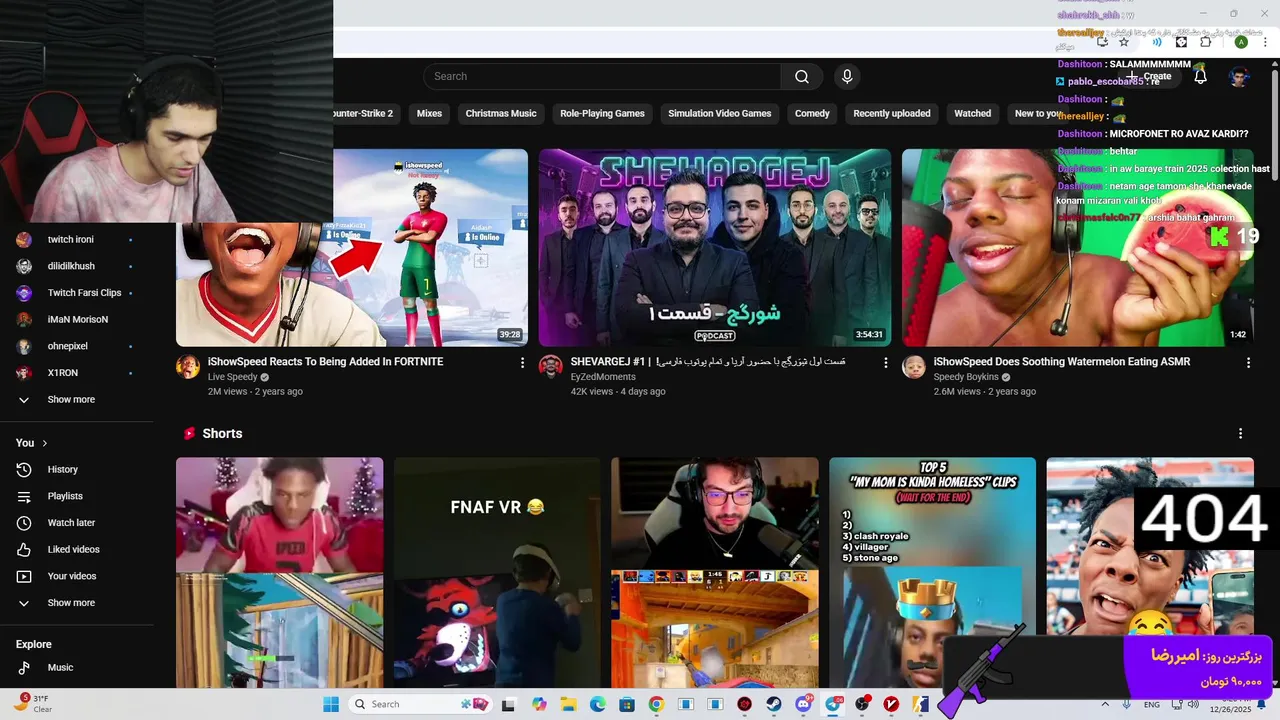Show hidden icons in the system tray

pyautogui.click(x=1105, y=705)
